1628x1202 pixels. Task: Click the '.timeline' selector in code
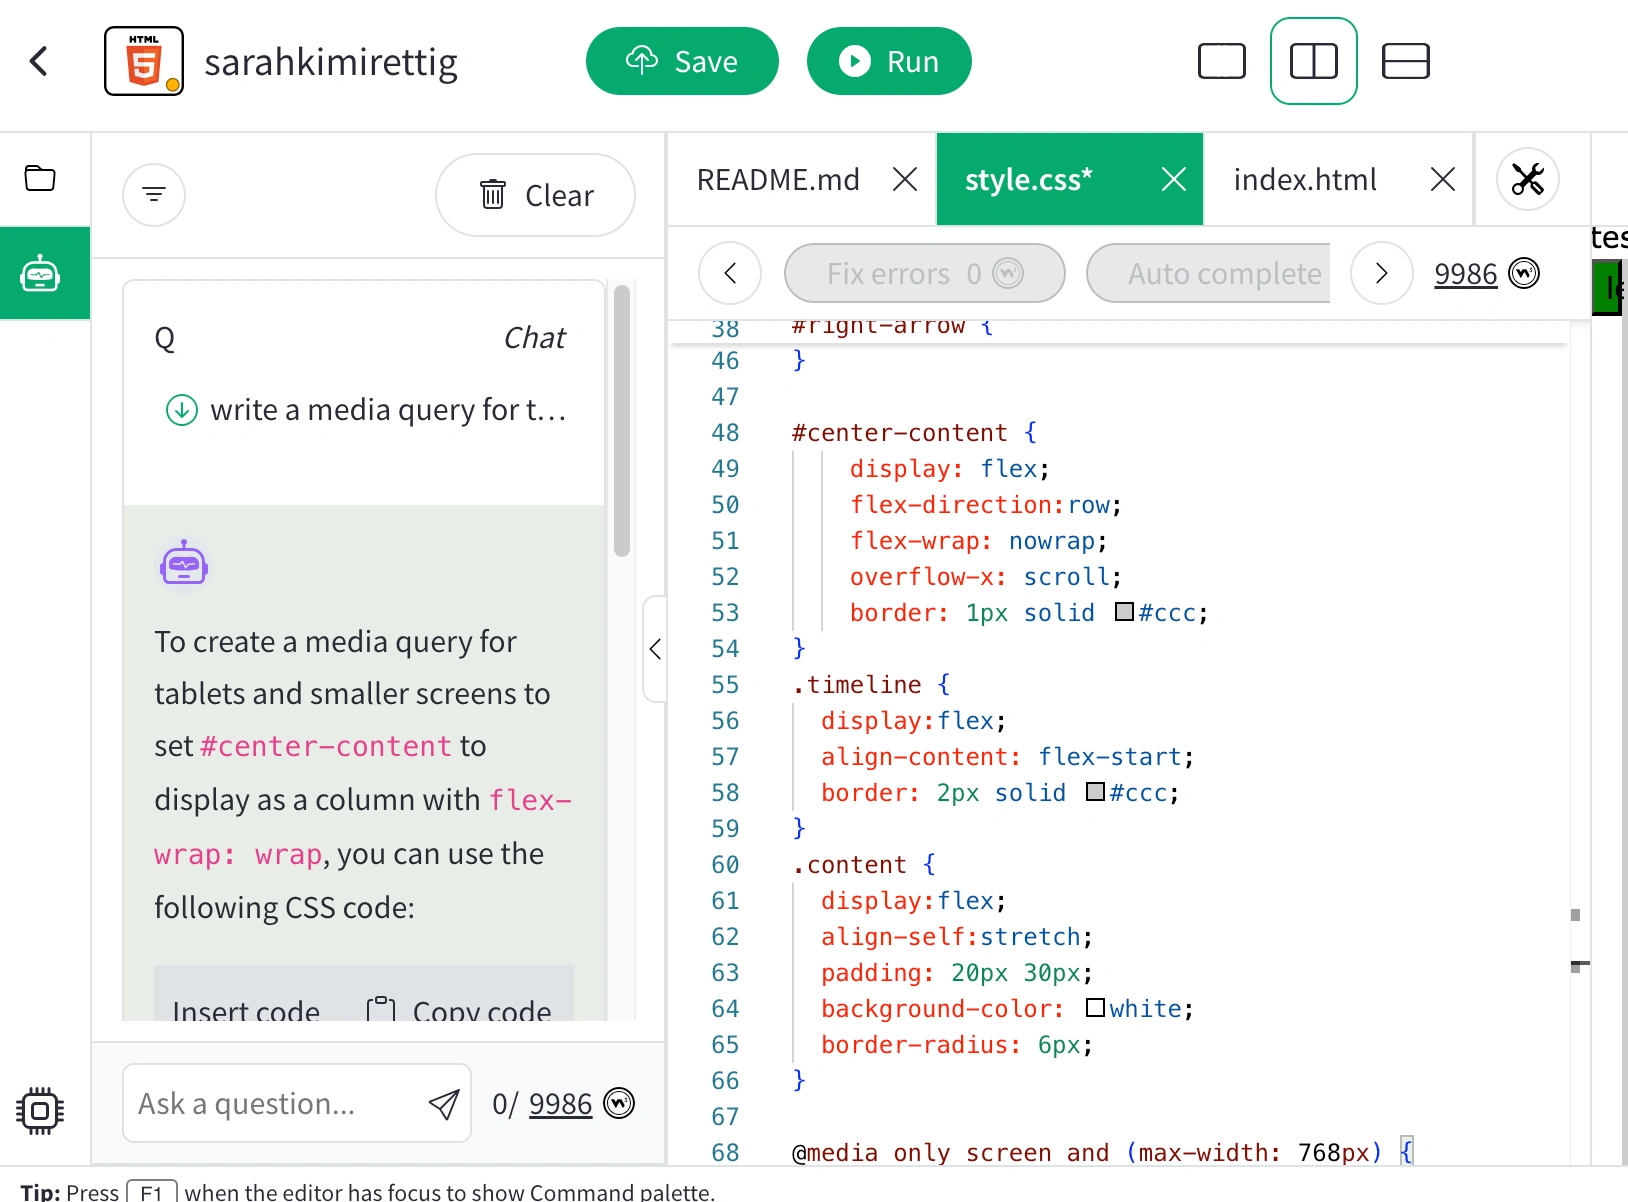tap(856, 685)
